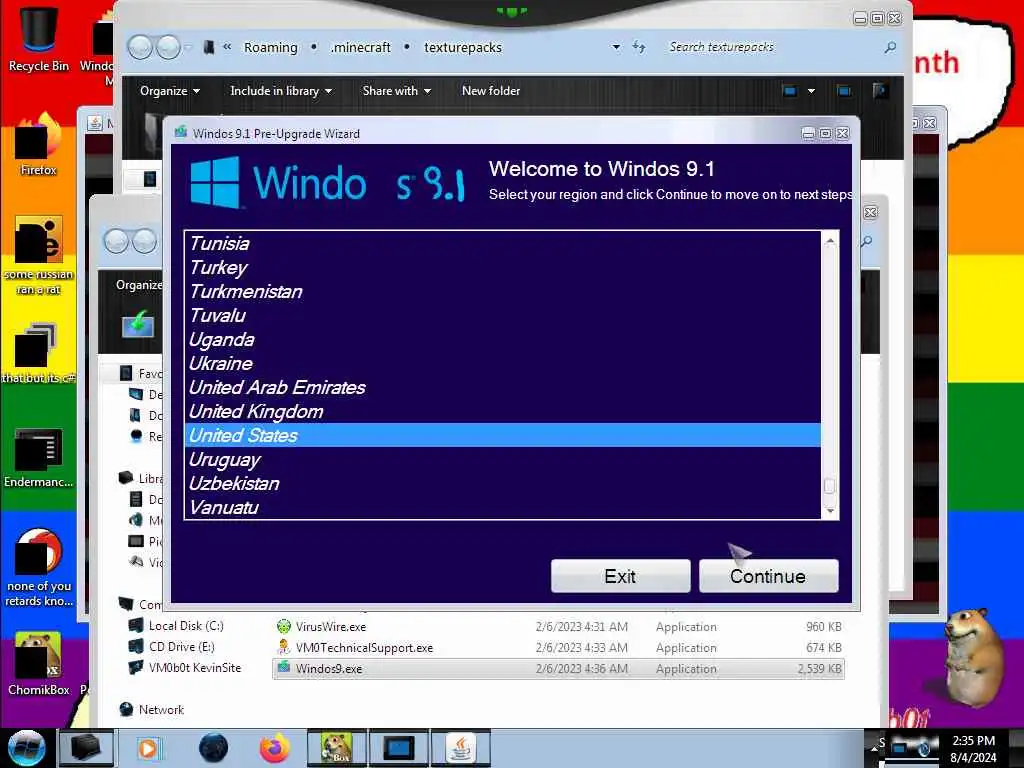This screenshot has width=1024, height=768.
Task: Select Tunisia in the region list
Action: [x=502, y=244]
